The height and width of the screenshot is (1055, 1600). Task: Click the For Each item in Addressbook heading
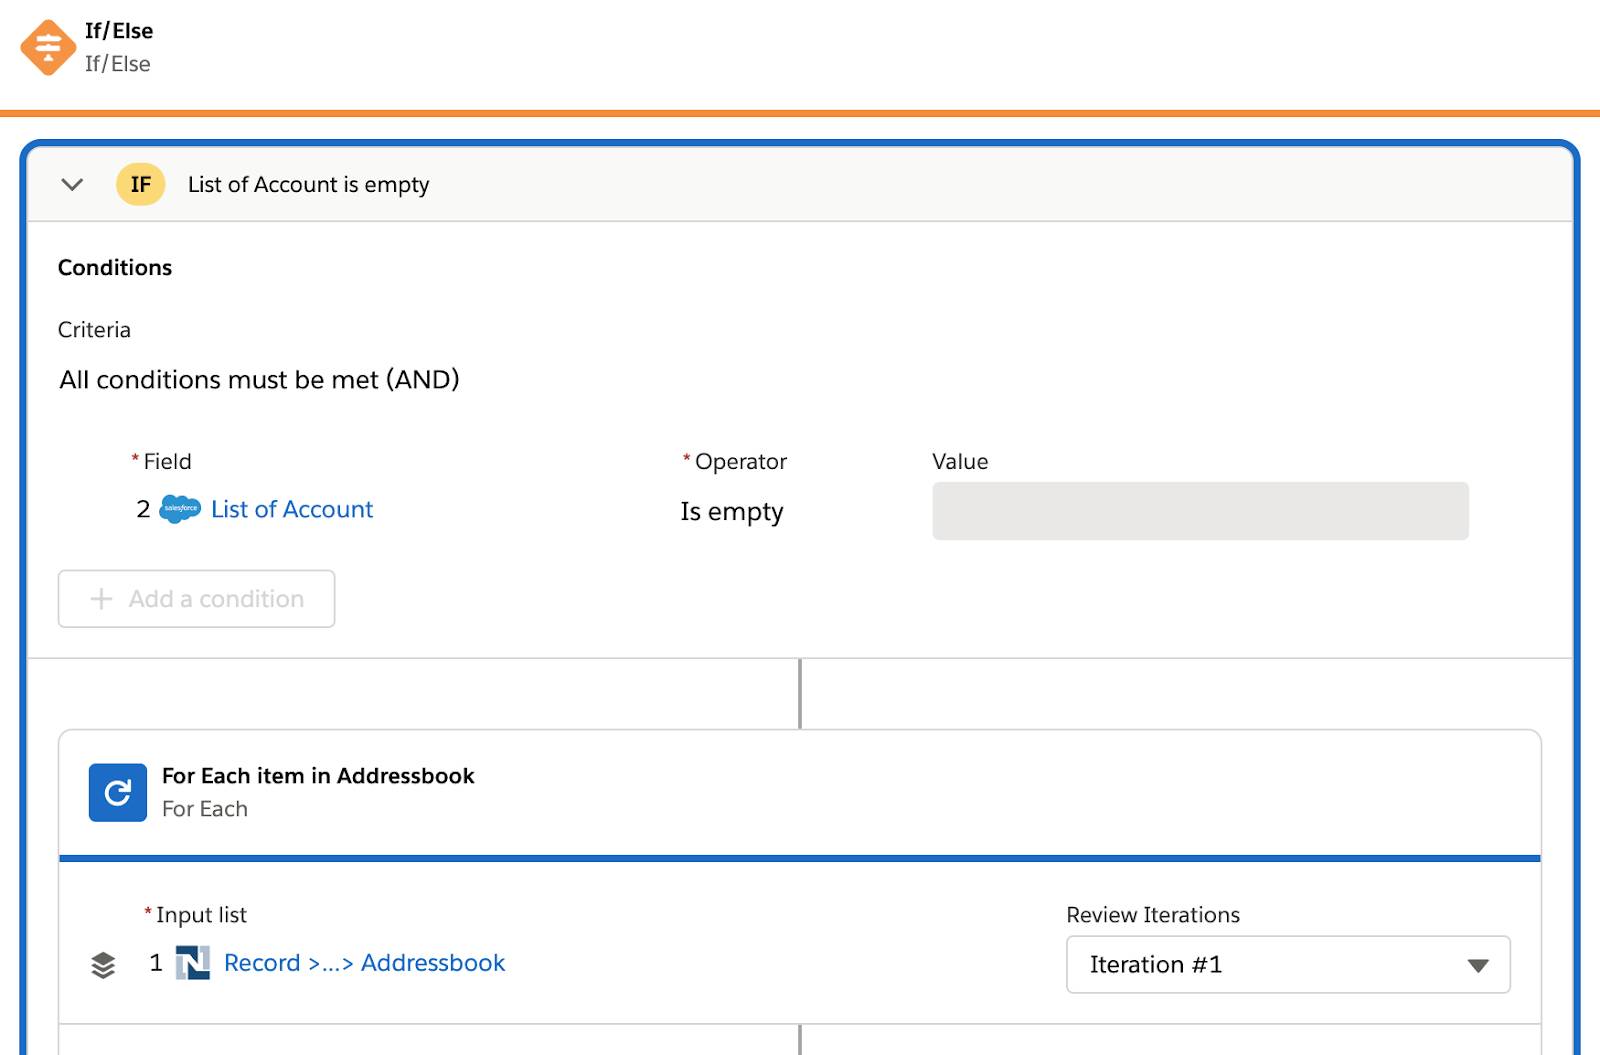[x=318, y=776]
